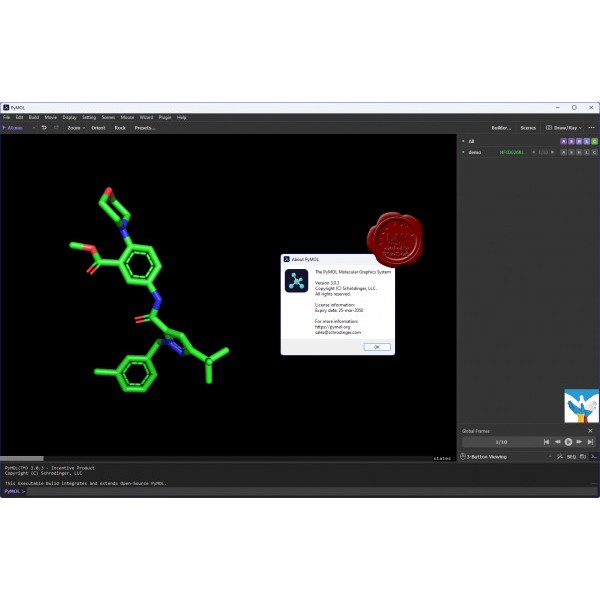600x600 pixels.
Task: Click the green C color button for All
Action: [594, 141]
